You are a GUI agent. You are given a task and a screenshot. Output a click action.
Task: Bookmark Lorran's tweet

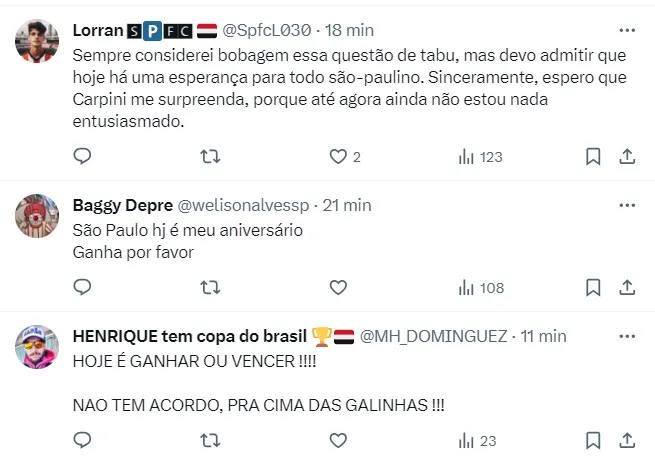pos(593,156)
